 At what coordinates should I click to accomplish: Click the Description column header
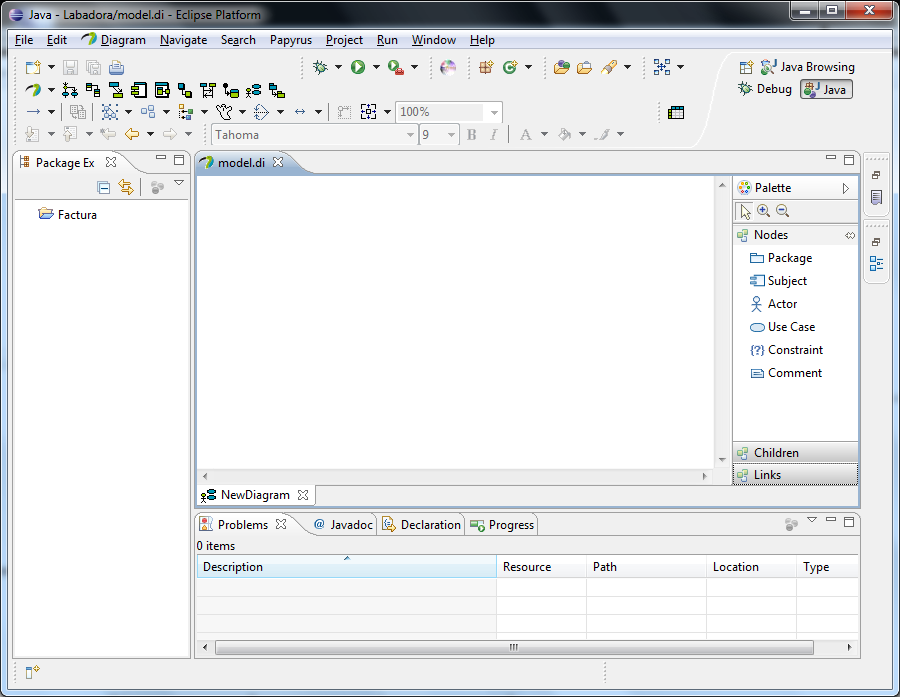coord(345,567)
